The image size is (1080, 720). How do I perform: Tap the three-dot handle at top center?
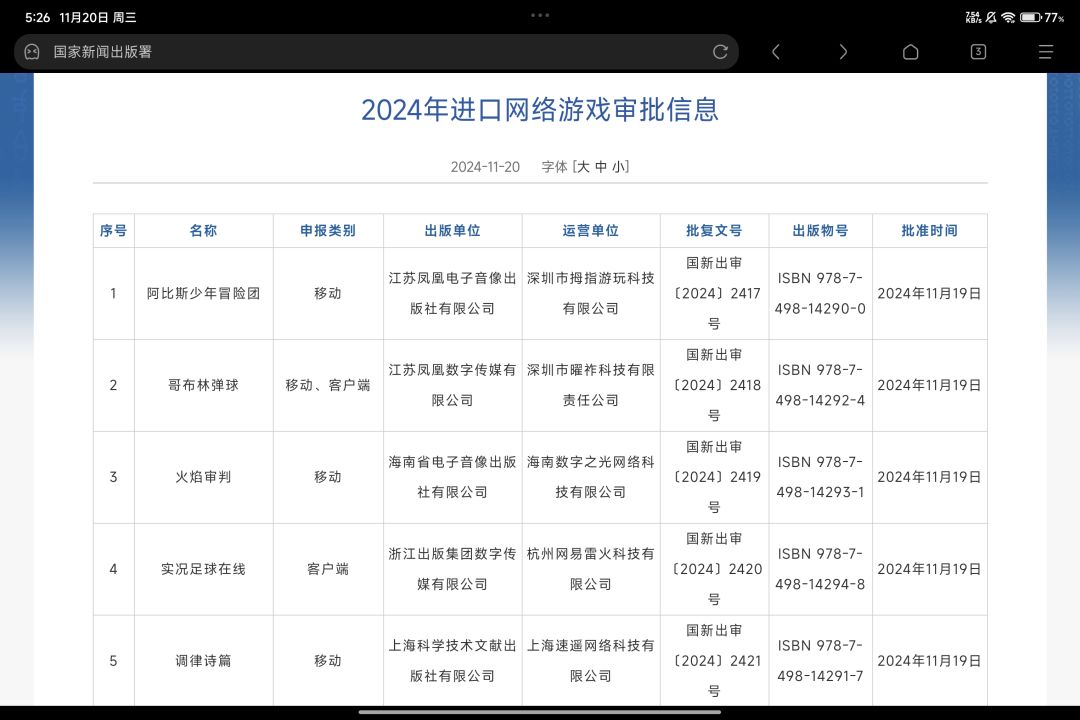click(540, 15)
